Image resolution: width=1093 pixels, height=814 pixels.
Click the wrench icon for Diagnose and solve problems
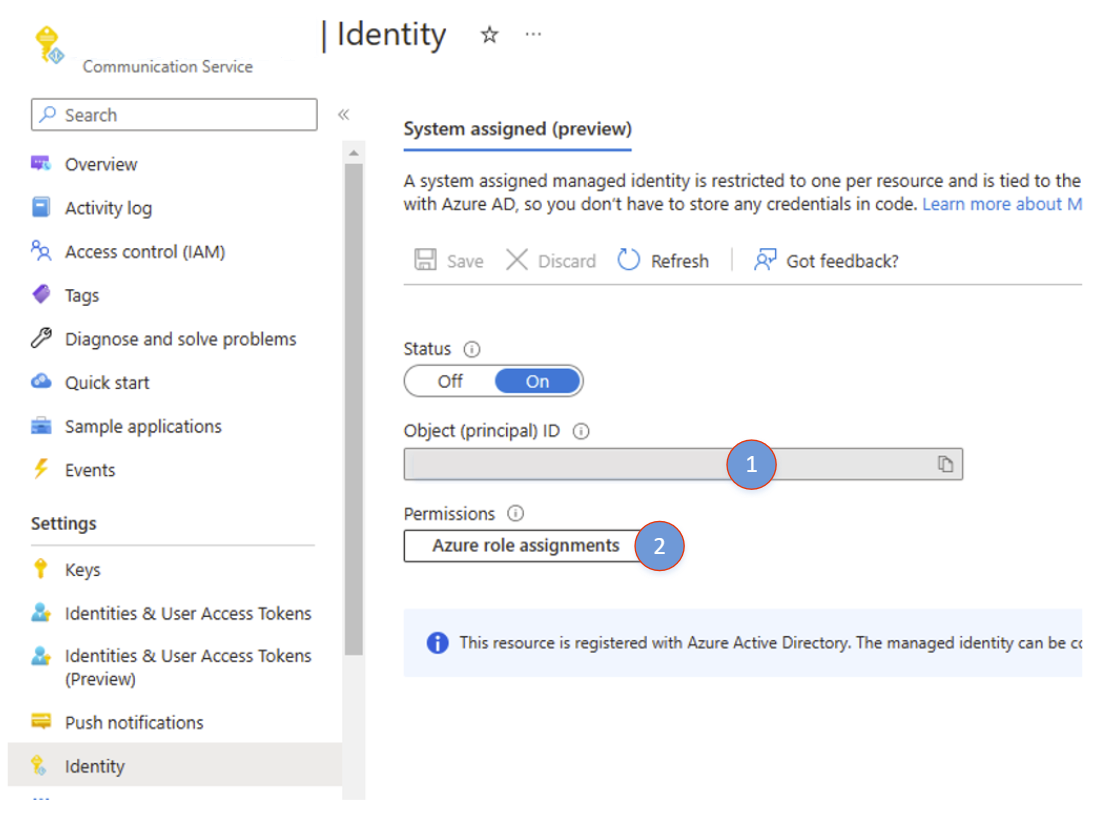click(x=41, y=338)
